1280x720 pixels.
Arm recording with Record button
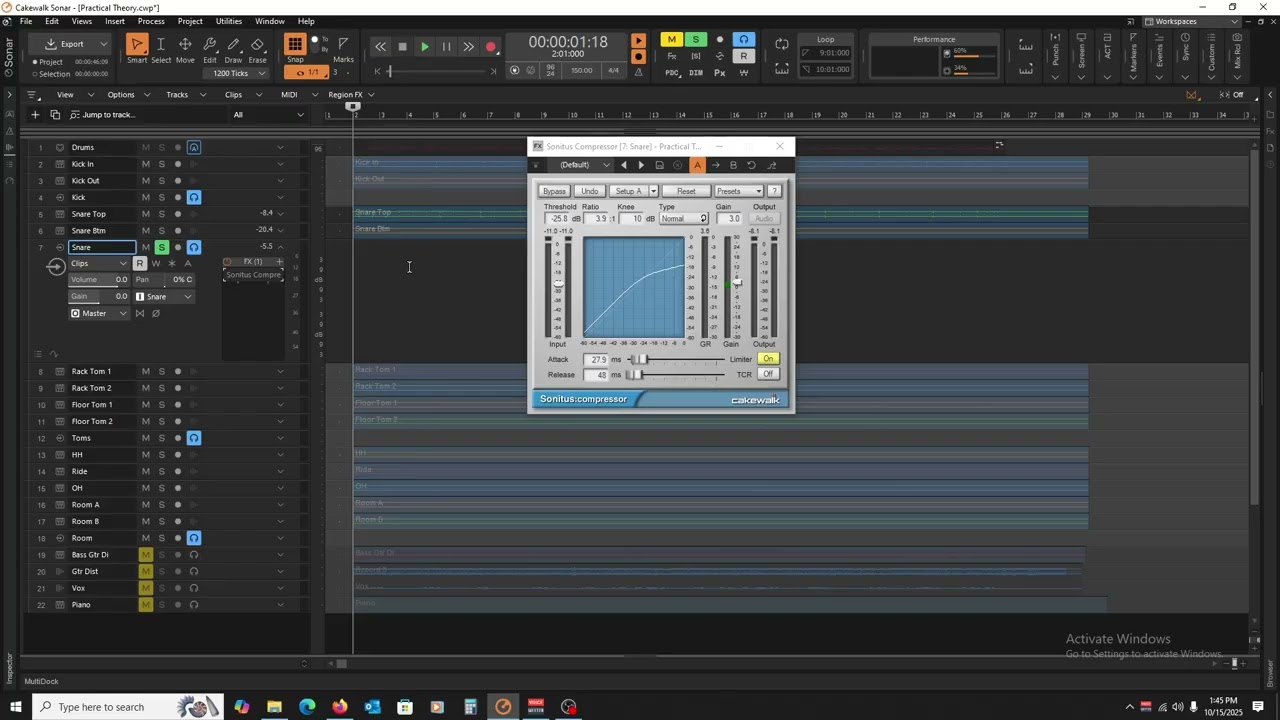[491, 47]
